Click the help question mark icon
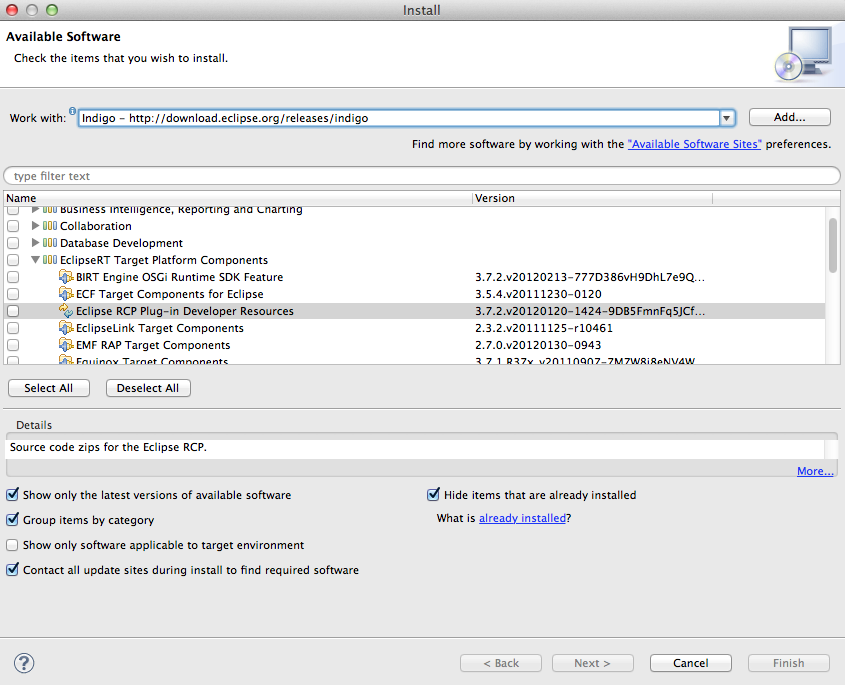 point(23,663)
